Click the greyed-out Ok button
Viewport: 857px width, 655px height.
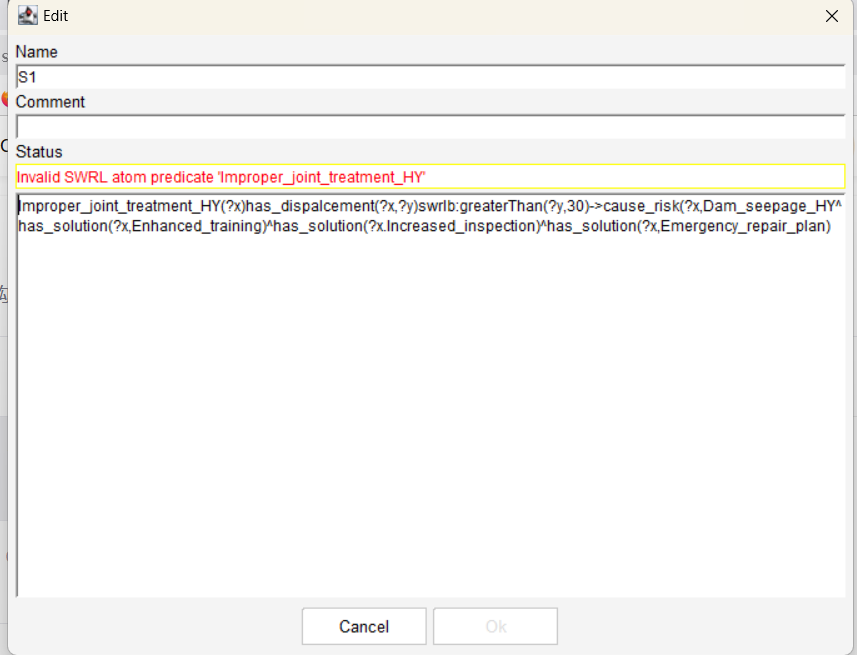point(496,626)
